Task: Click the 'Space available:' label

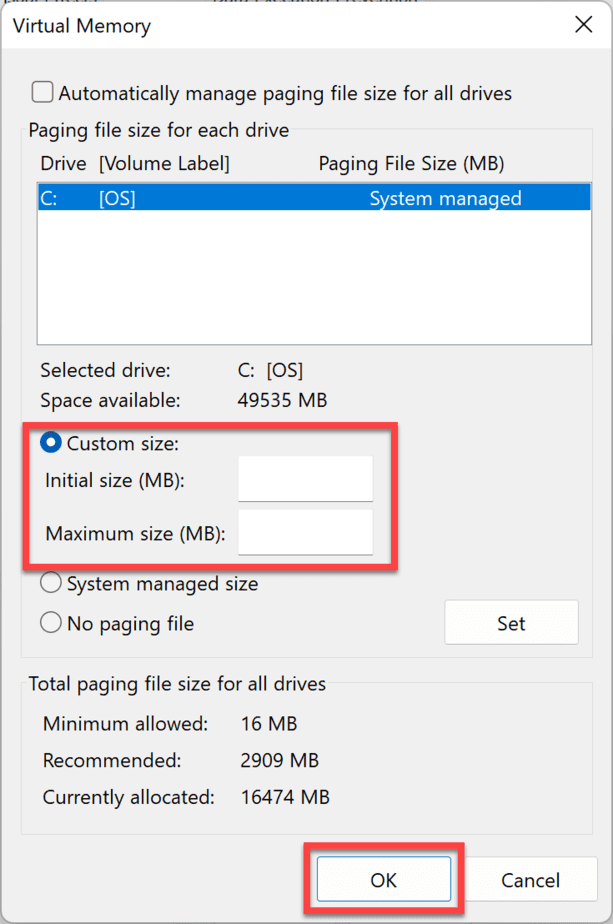Action: (x=110, y=400)
